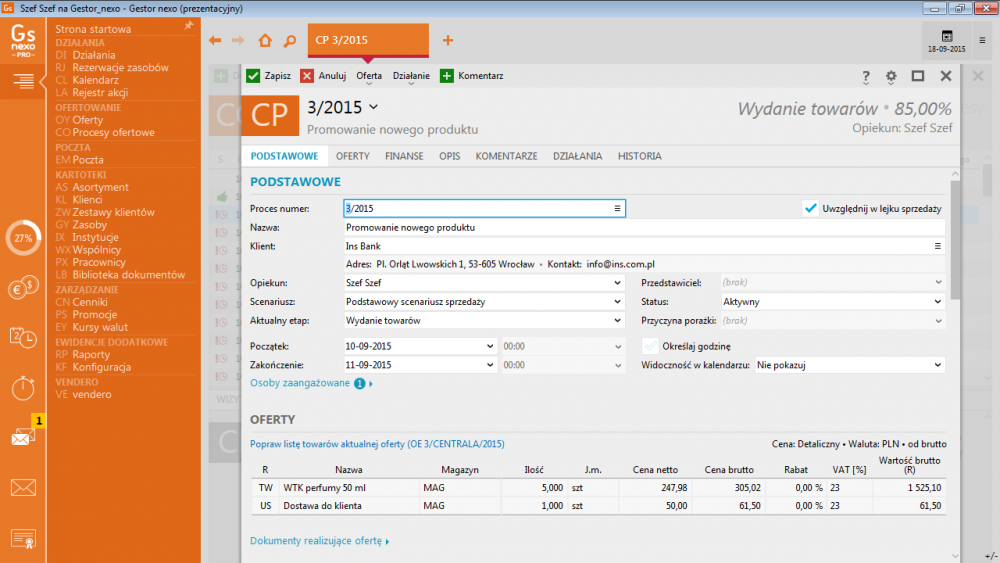Image resolution: width=1000 pixels, height=563 pixels.
Task: Switch to the FINANSE tab
Action: (x=404, y=156)
